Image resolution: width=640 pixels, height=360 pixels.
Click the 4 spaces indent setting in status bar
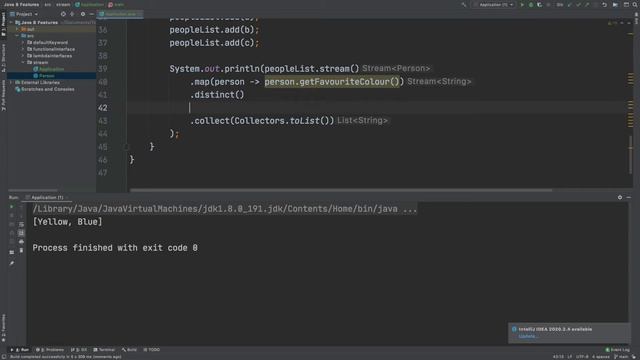(x=600, y=357)
